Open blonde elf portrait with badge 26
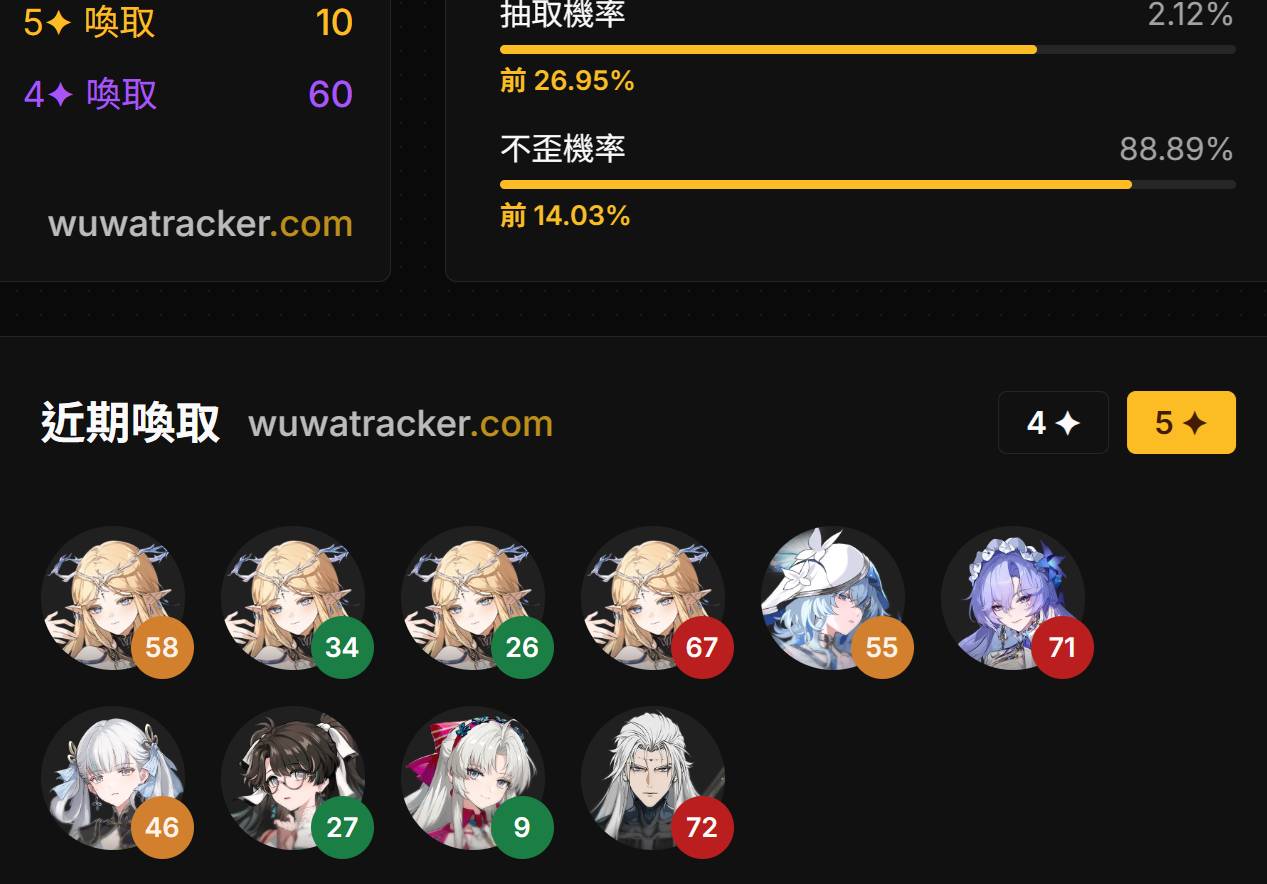 point(473,599)
